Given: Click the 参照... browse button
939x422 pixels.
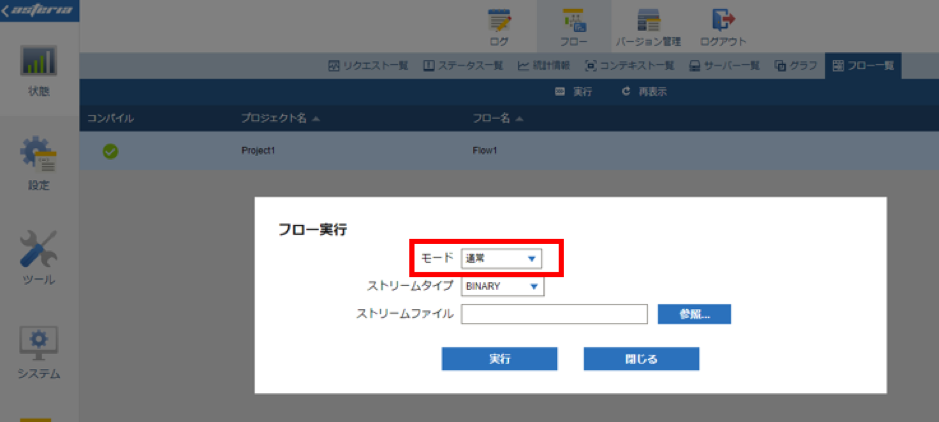Looking at the screenshot, I should pos(695,314).
